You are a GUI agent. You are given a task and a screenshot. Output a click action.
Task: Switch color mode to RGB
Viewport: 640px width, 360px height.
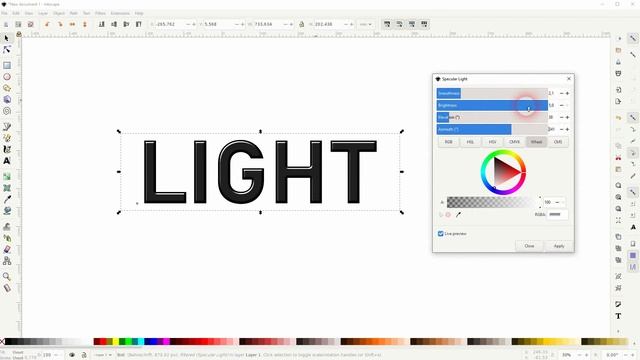449,142
